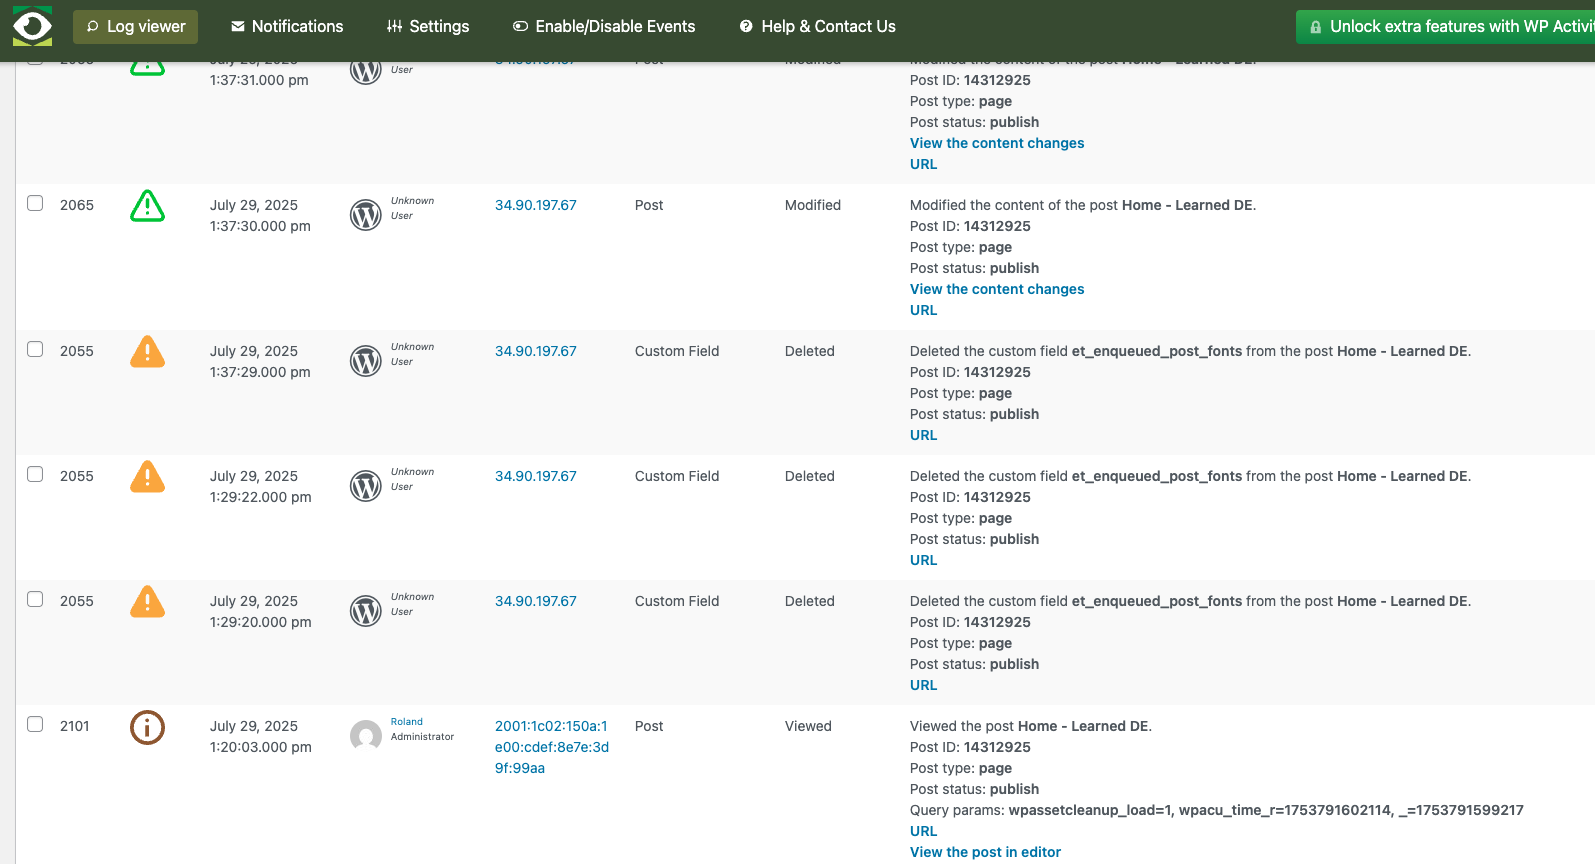This screenshot has height=864, width=1595.
Task: Open URL link for 1:29:22 deleted field
Action: click(x=924, y=560)
